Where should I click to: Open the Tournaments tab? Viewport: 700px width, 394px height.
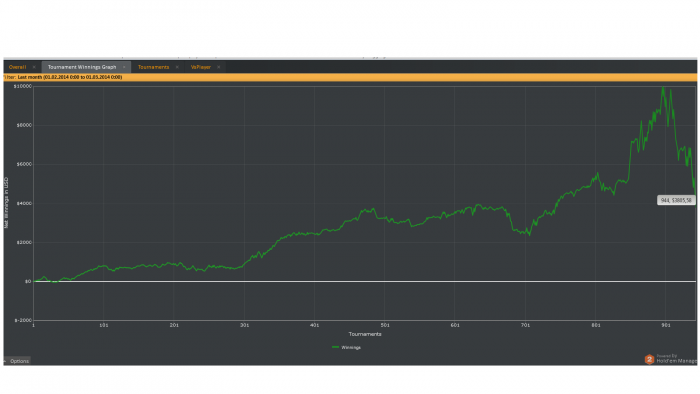(x=153, y=67)
